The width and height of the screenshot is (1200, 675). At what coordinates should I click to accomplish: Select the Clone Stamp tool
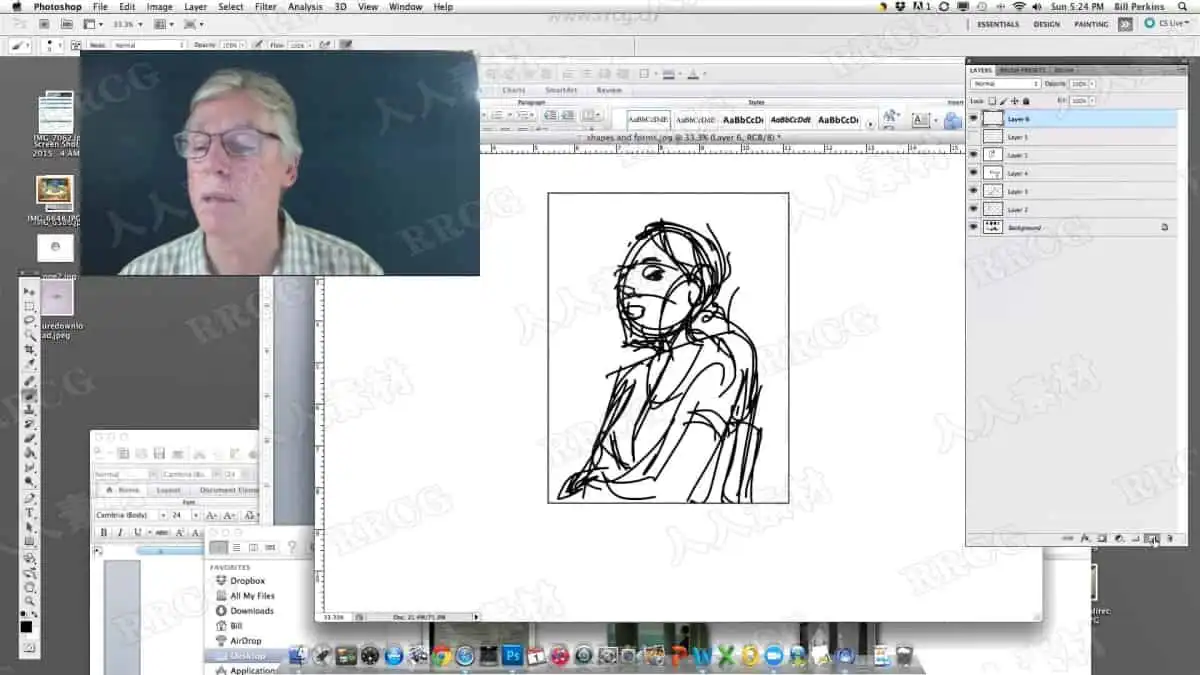point(29,408)
